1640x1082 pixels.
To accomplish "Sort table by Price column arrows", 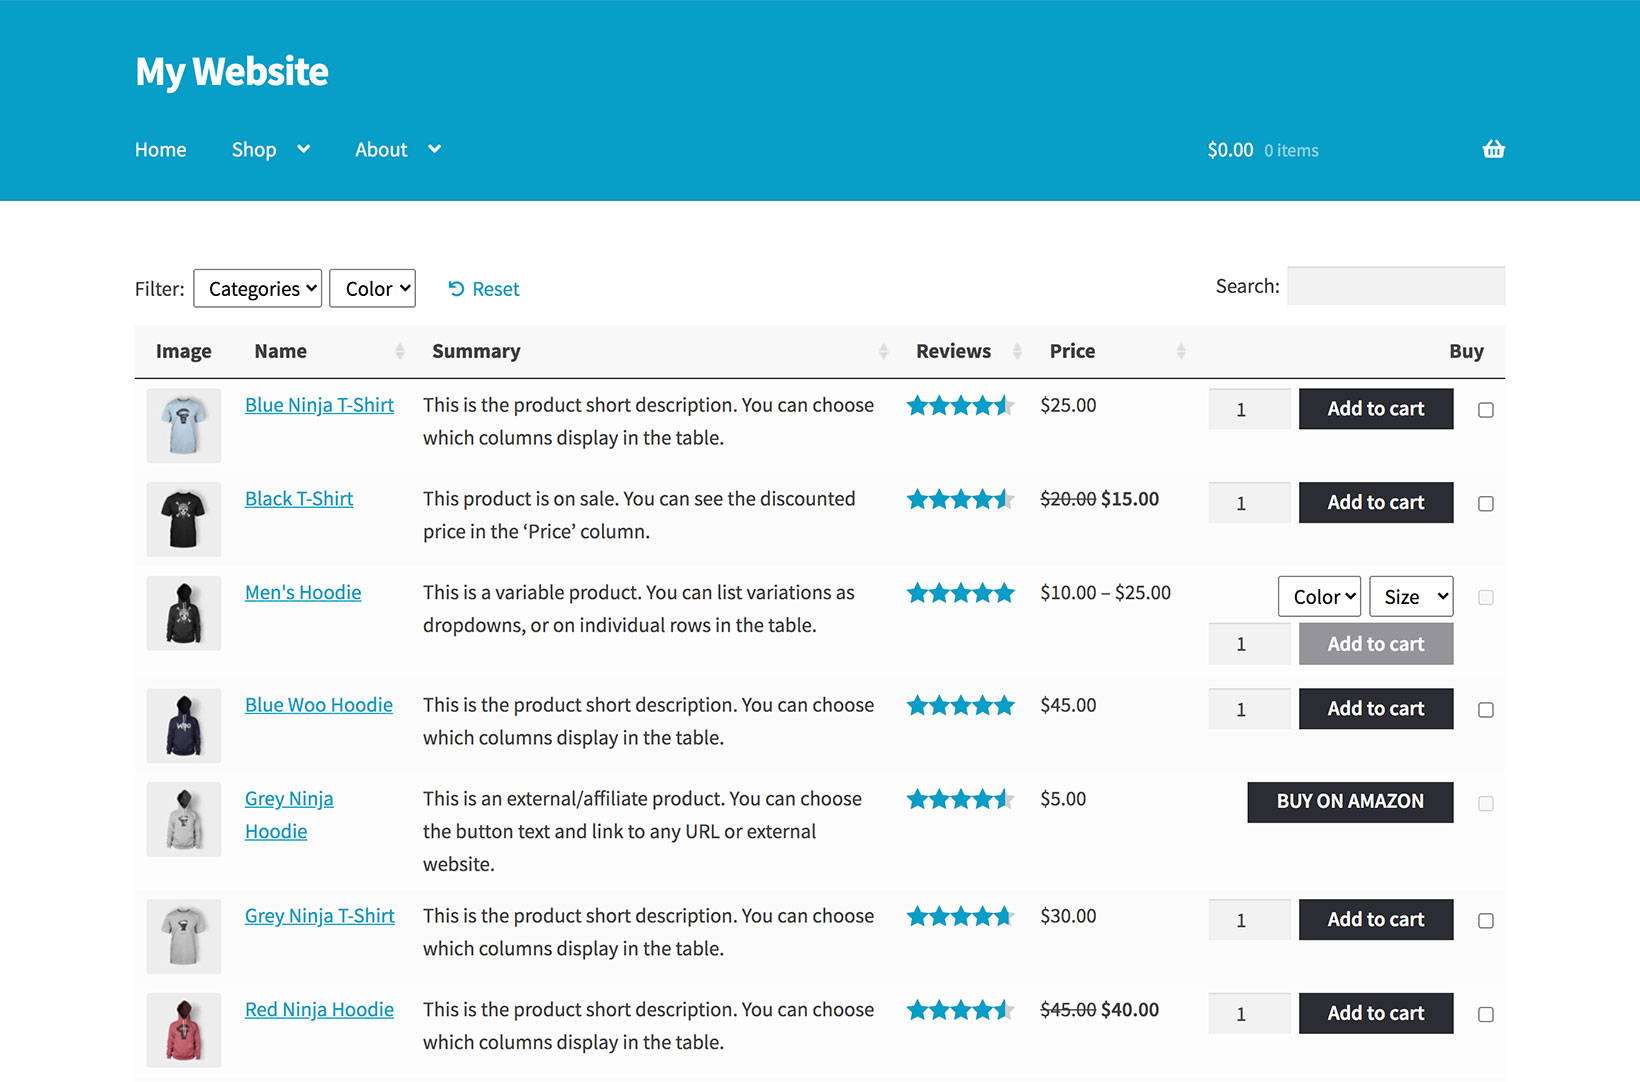I will pyautogui.click(x=1181, y=351).
